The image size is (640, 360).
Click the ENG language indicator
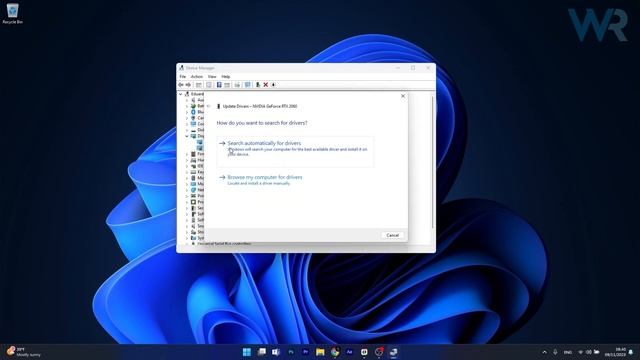(568, 352)
